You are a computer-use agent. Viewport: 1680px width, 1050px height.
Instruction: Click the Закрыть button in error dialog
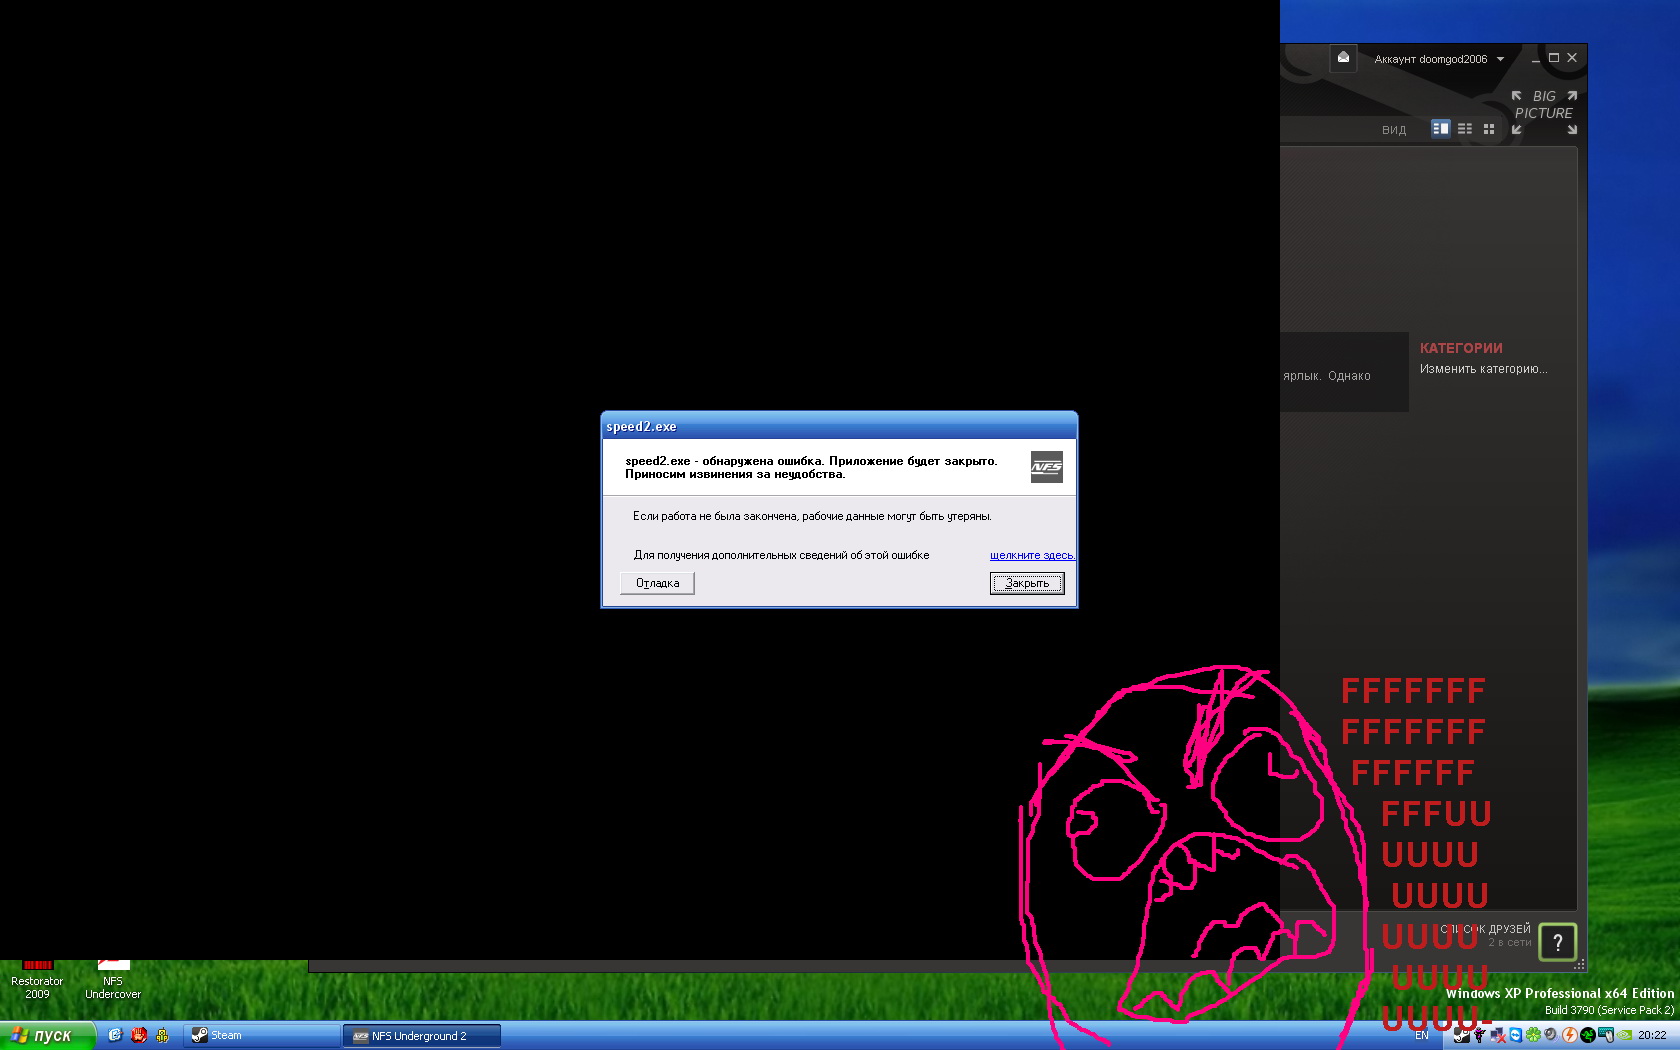(x=1027, y=583)
